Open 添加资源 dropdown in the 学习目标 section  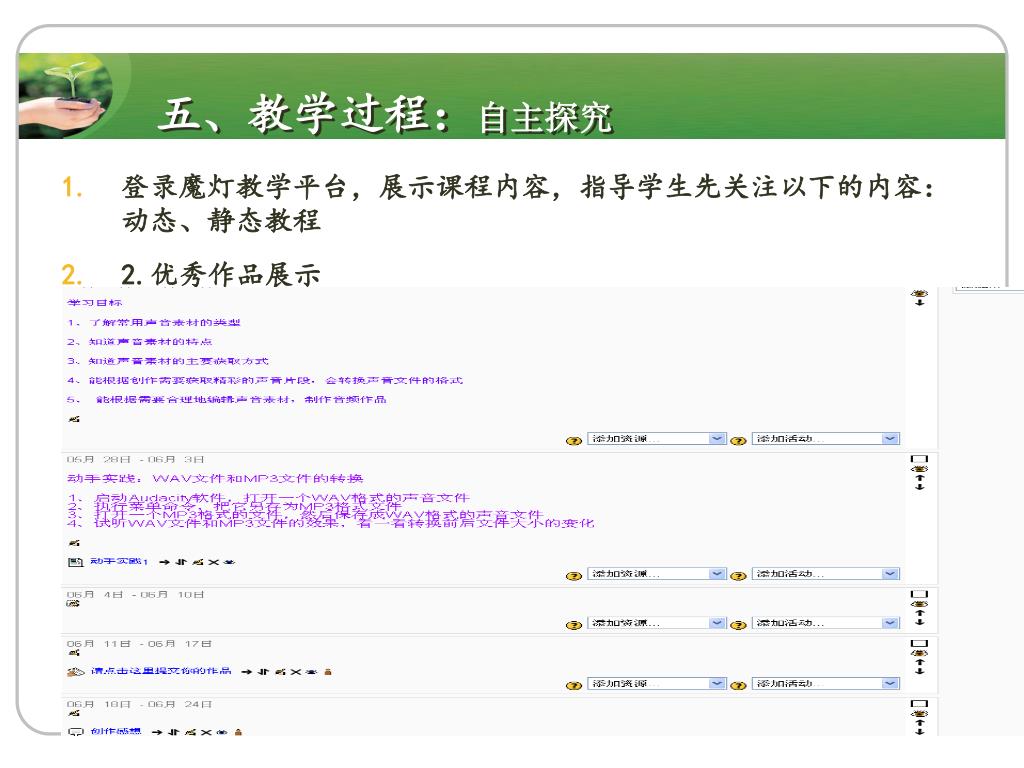656,438
